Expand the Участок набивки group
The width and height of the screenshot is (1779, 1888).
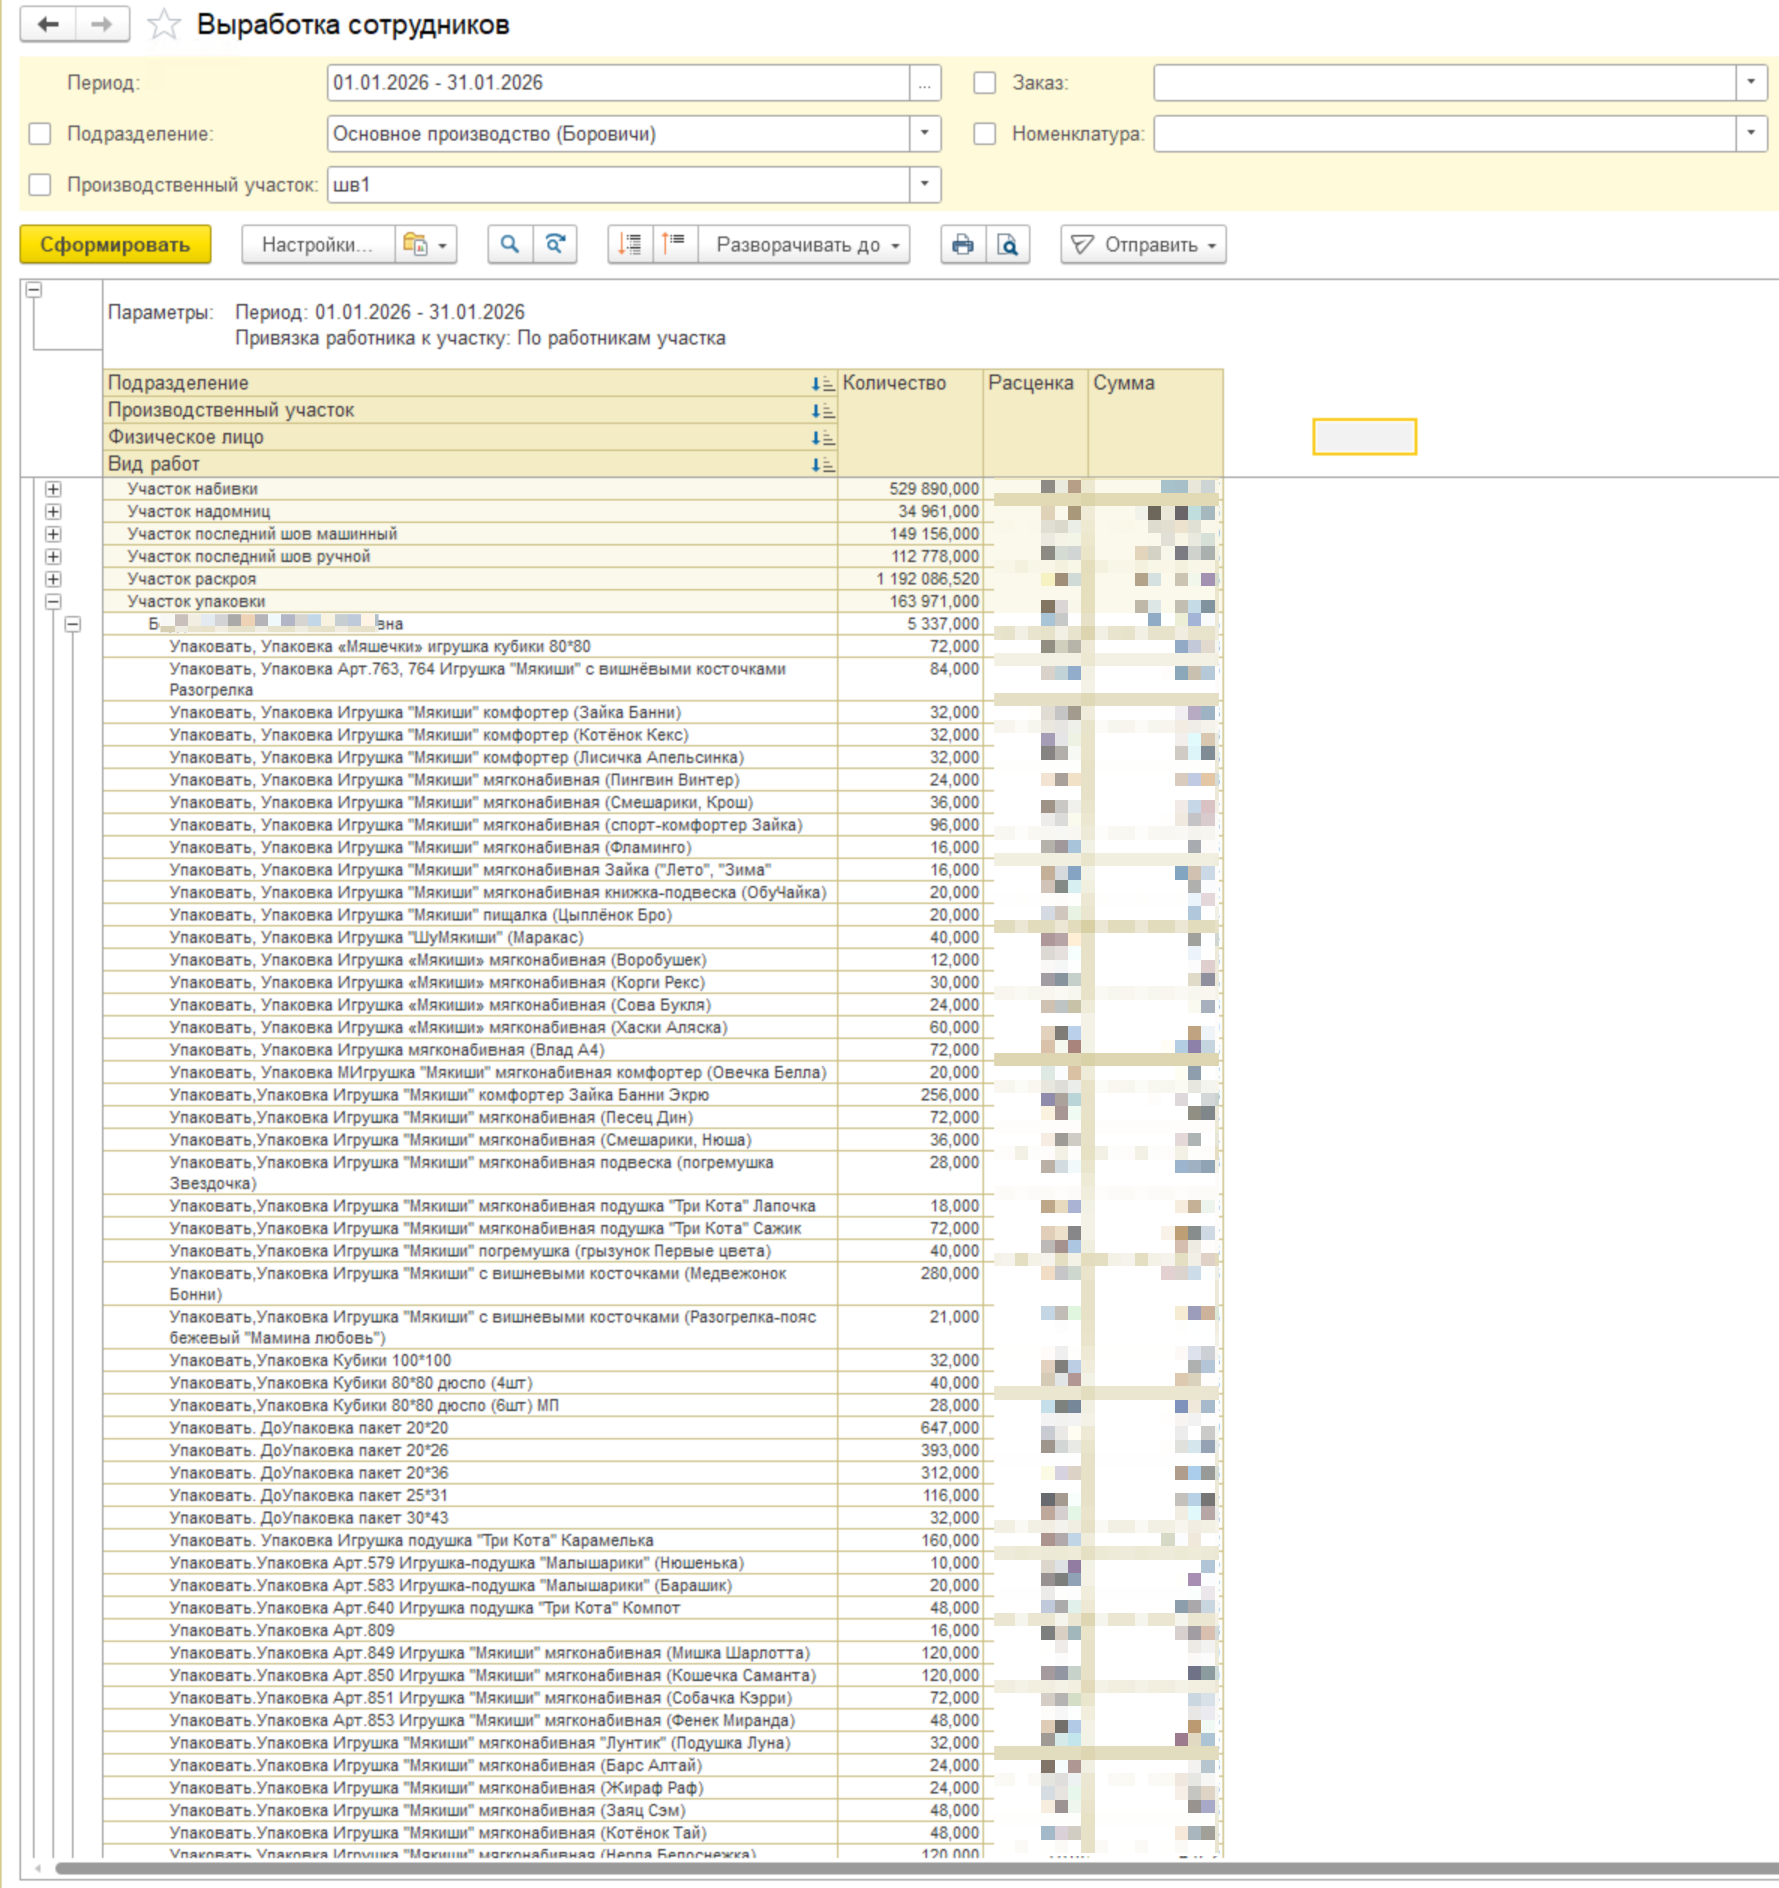pyautogui.click(x=53, y=489)
